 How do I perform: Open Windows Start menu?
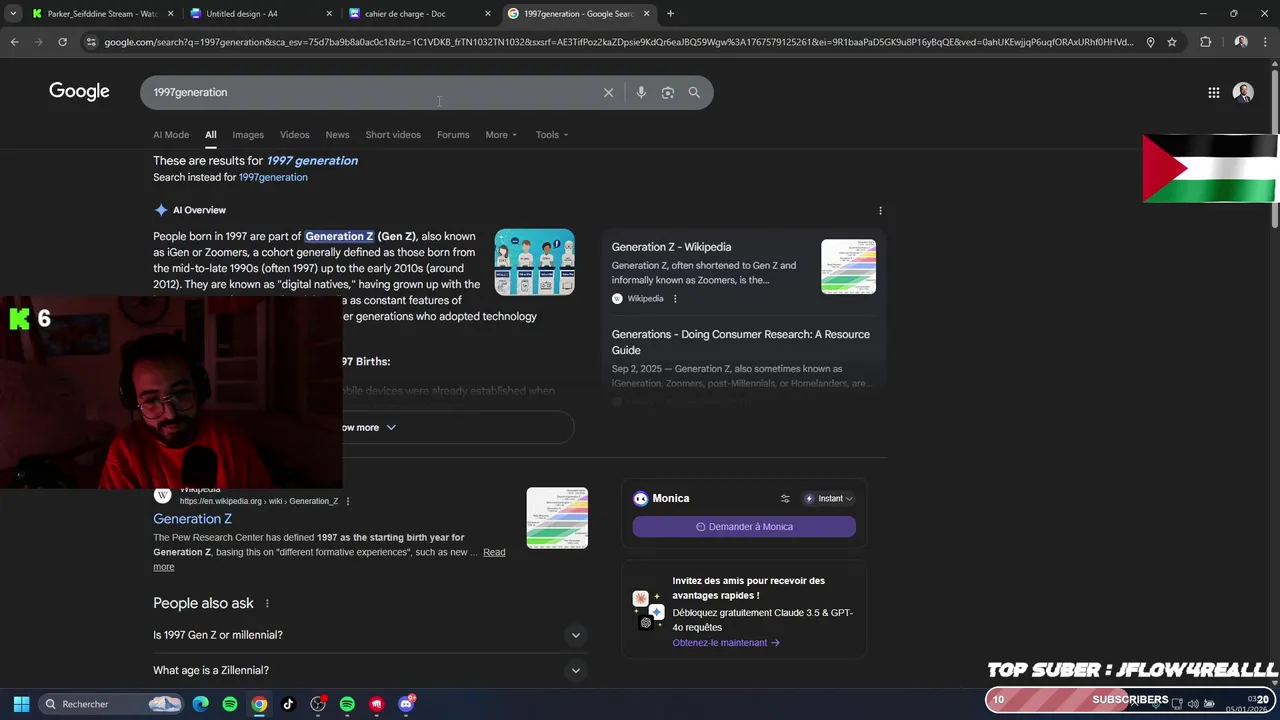pyautogui.click(x=21, y=704)
